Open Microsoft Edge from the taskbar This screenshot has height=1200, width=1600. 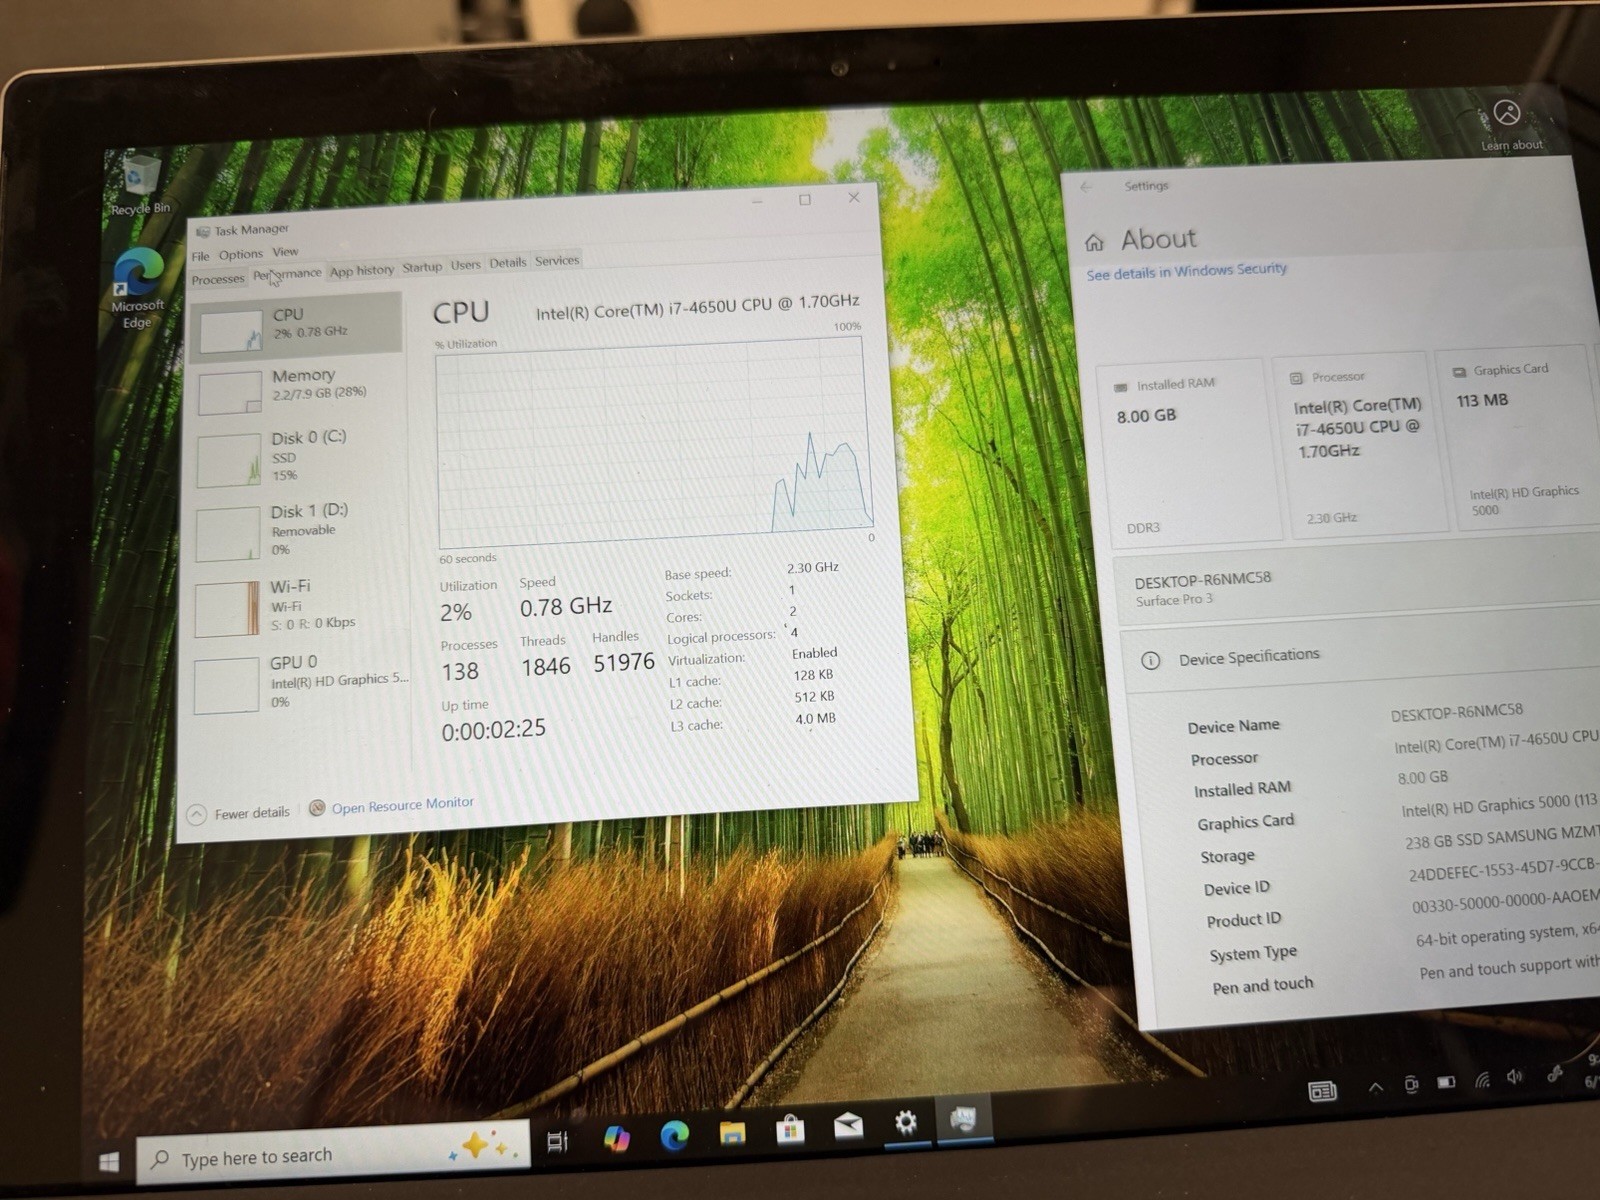point(674,1134)
